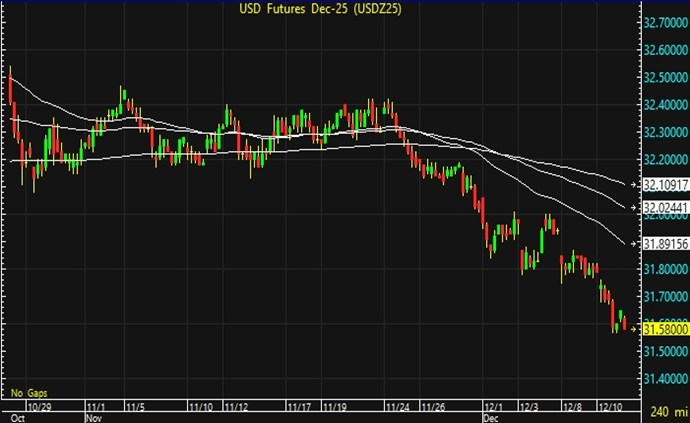The image size is (690, 423).
Task: Select the 31.89156 moving average value label
Action: [664, 243]
